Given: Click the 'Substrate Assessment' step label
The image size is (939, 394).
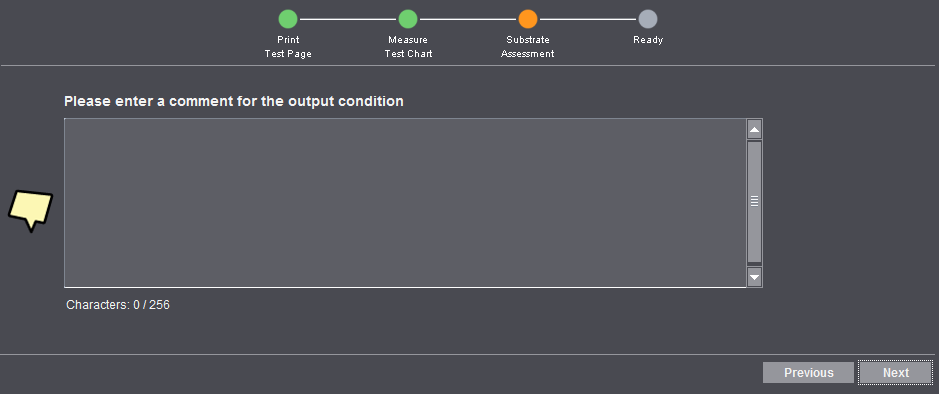Looking at the screenshot, I should pos(528,47).
